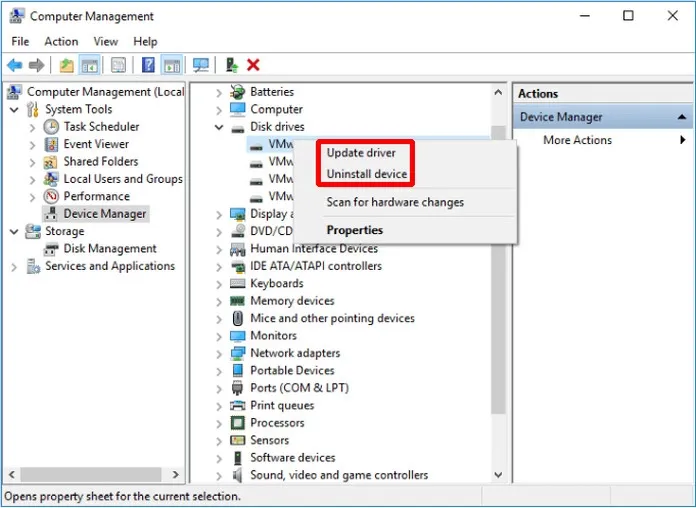Expand the Task Scheduler node arrow
This screenshot has height=508, width=696.
pyautogui.click(x=32, y=127)
